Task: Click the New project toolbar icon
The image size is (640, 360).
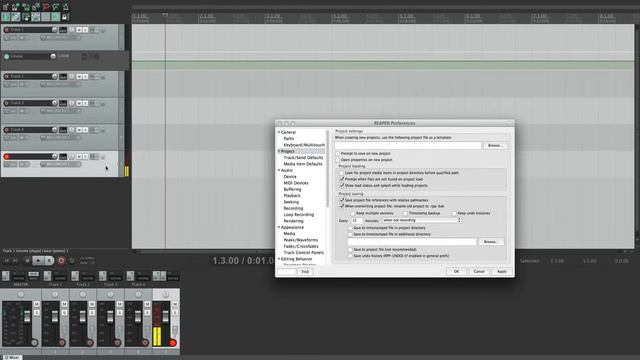Action: point(5,7)
